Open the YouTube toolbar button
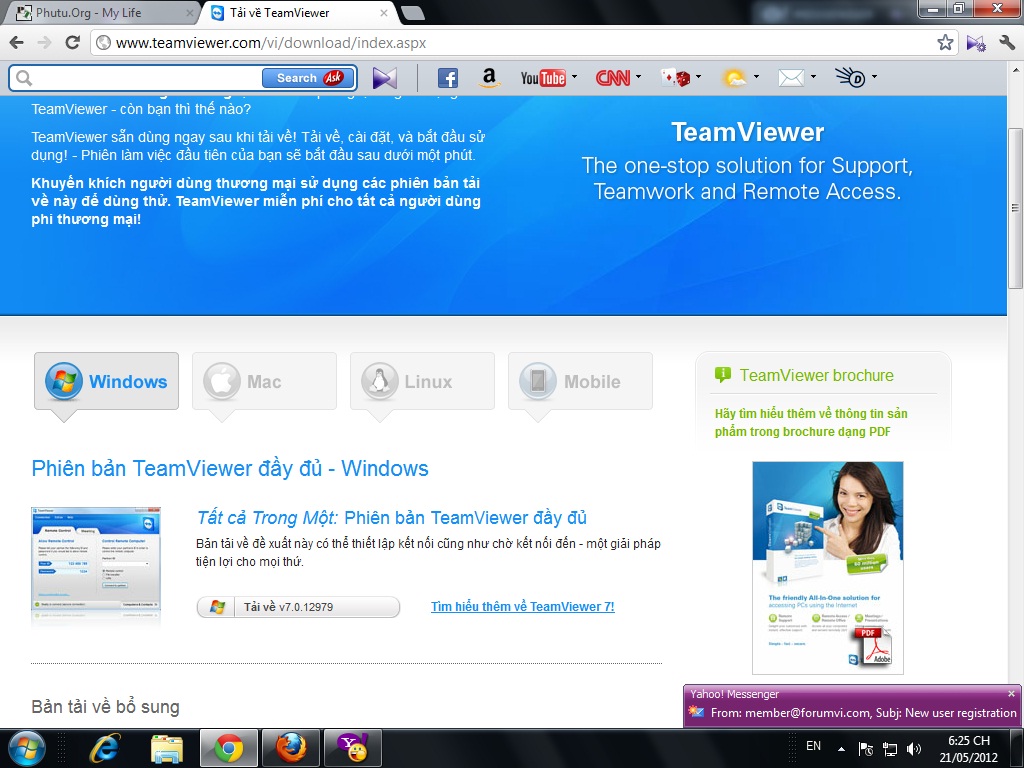This screenshot has width=1024, height=768. pos(543,78)
